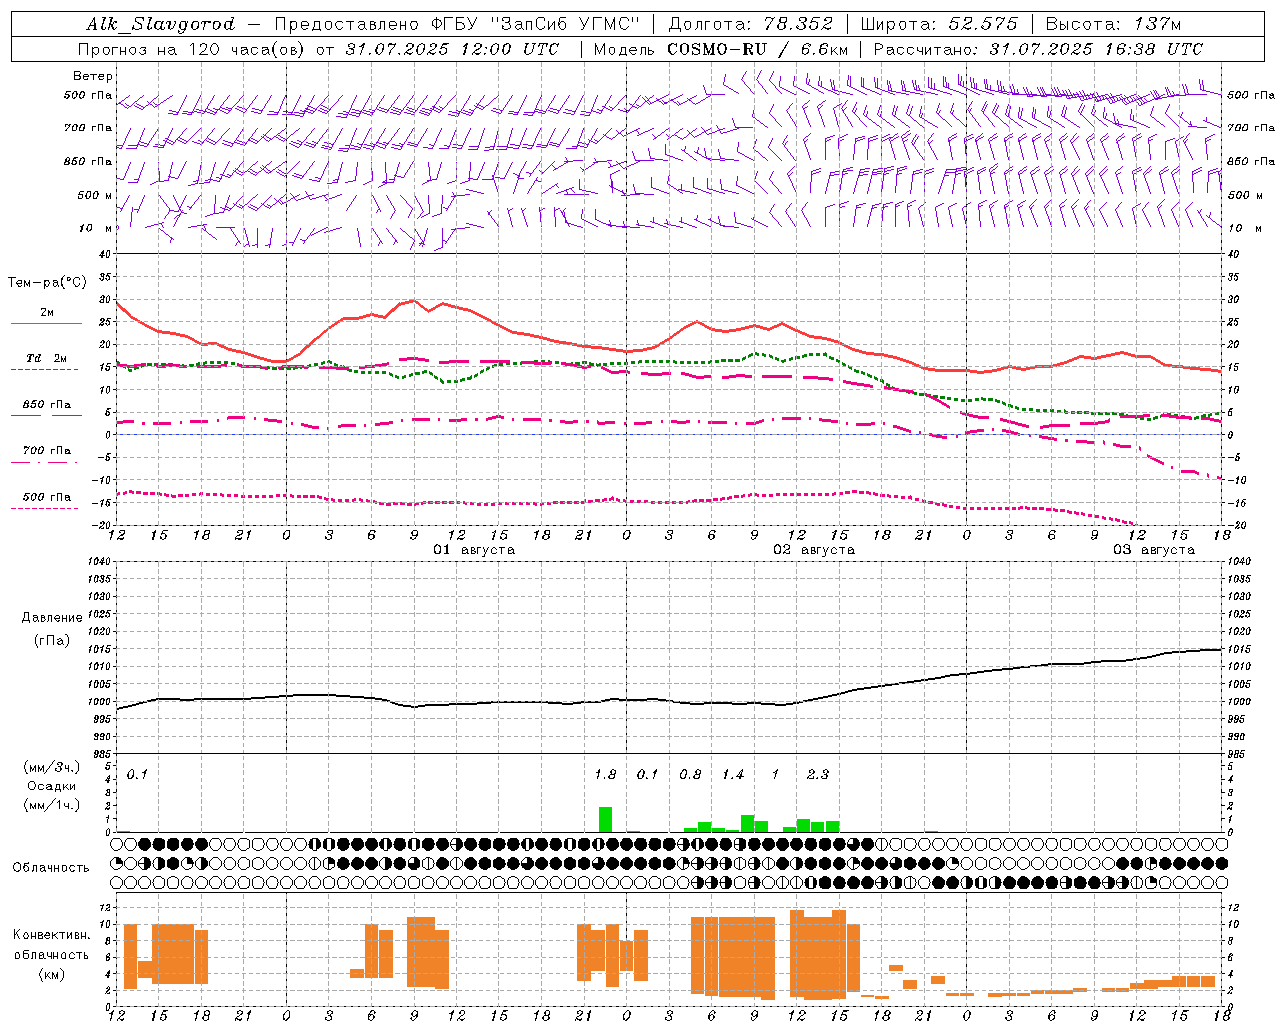Click the Осадки panel label
This screenshot has width=1280, height=1024.
52,786
